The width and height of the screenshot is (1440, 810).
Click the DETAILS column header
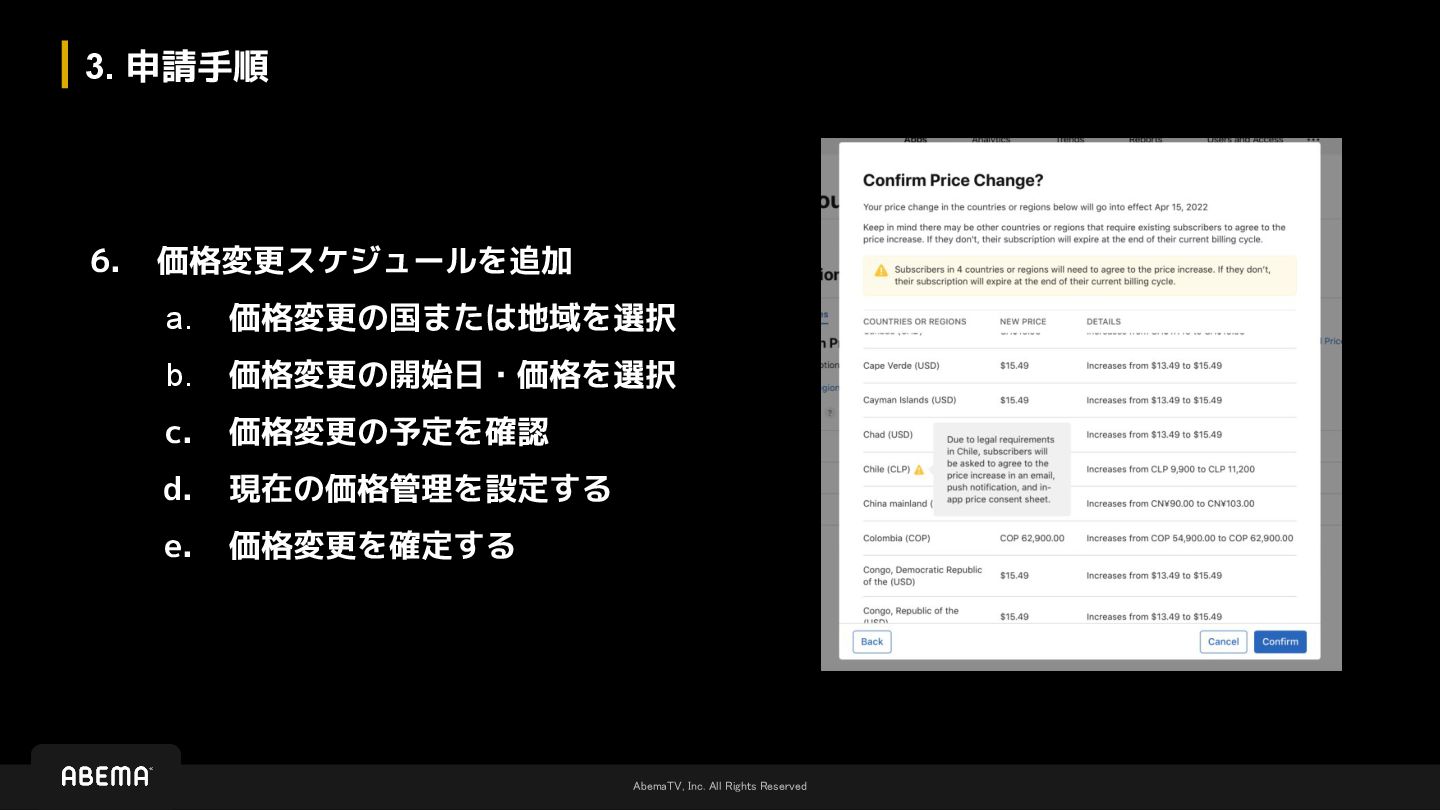pyautogui.click(x=1104, y=322)
